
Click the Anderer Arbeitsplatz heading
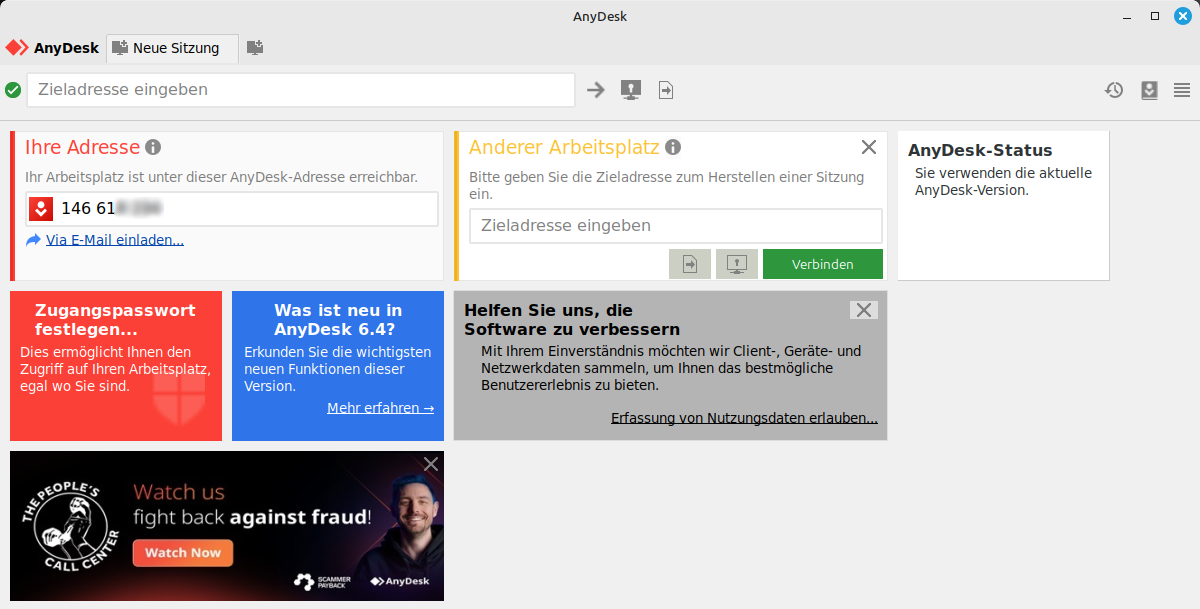click(x=564, y=147)
